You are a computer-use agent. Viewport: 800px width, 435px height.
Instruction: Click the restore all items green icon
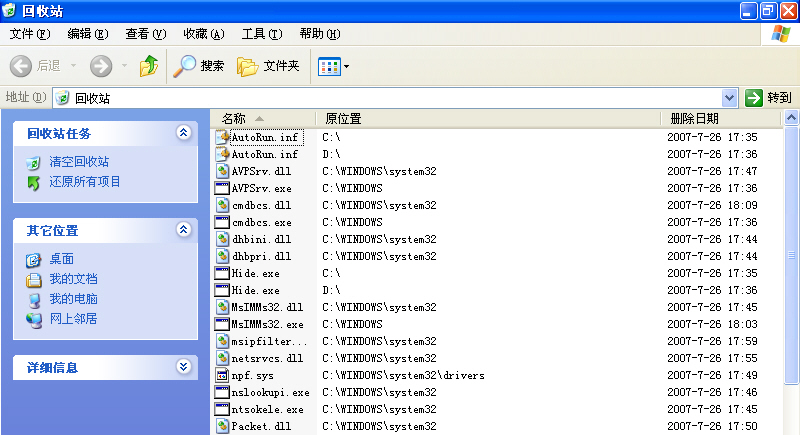(x=33, y=183)
